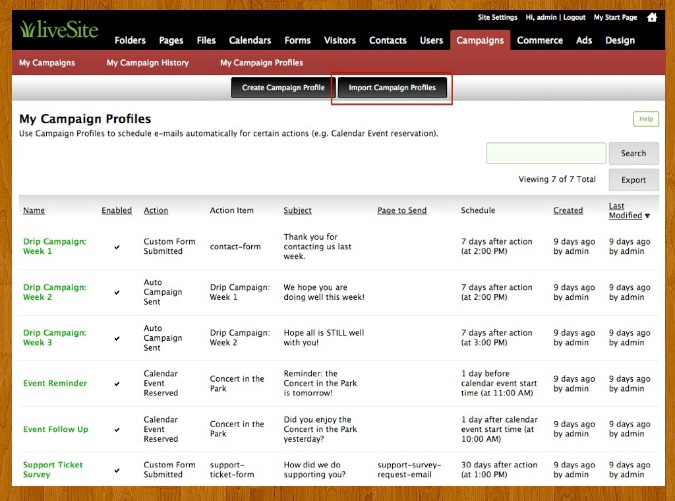Switch to the Calendars tab
The height and width of the screenshot is (501, 675).
click(x=250, y=40)
